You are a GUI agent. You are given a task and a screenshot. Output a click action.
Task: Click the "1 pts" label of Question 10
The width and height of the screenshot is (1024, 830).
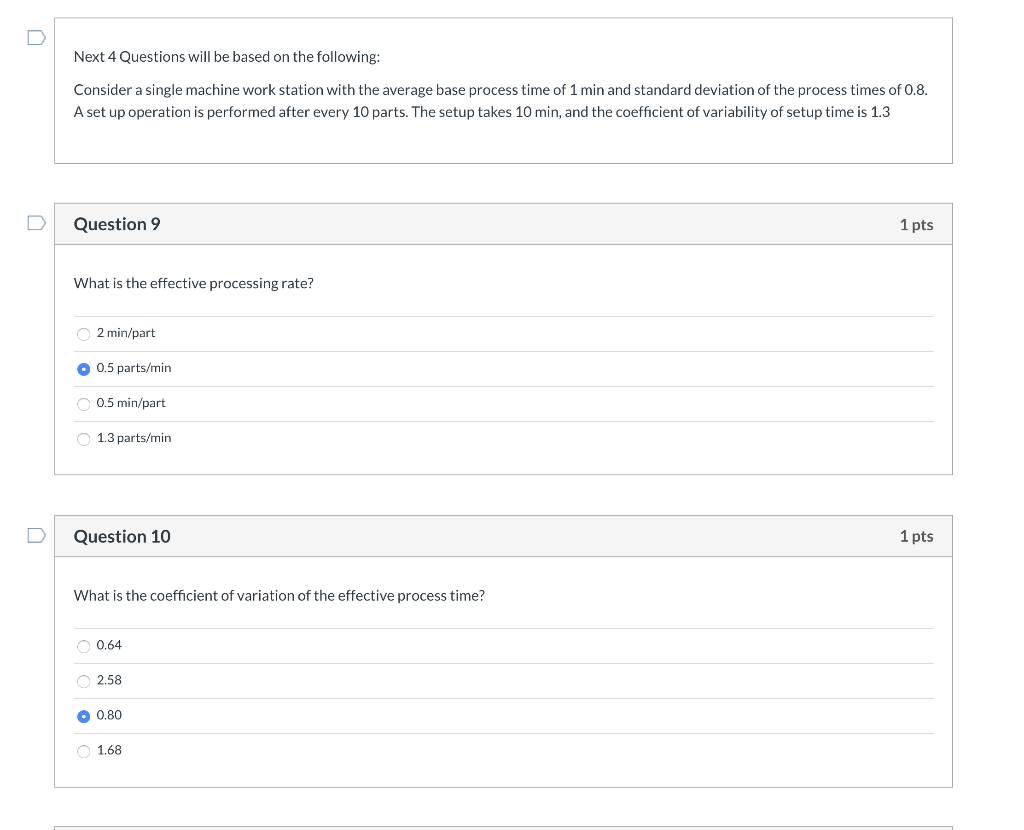pyautogui.click(x=916, y=537)
